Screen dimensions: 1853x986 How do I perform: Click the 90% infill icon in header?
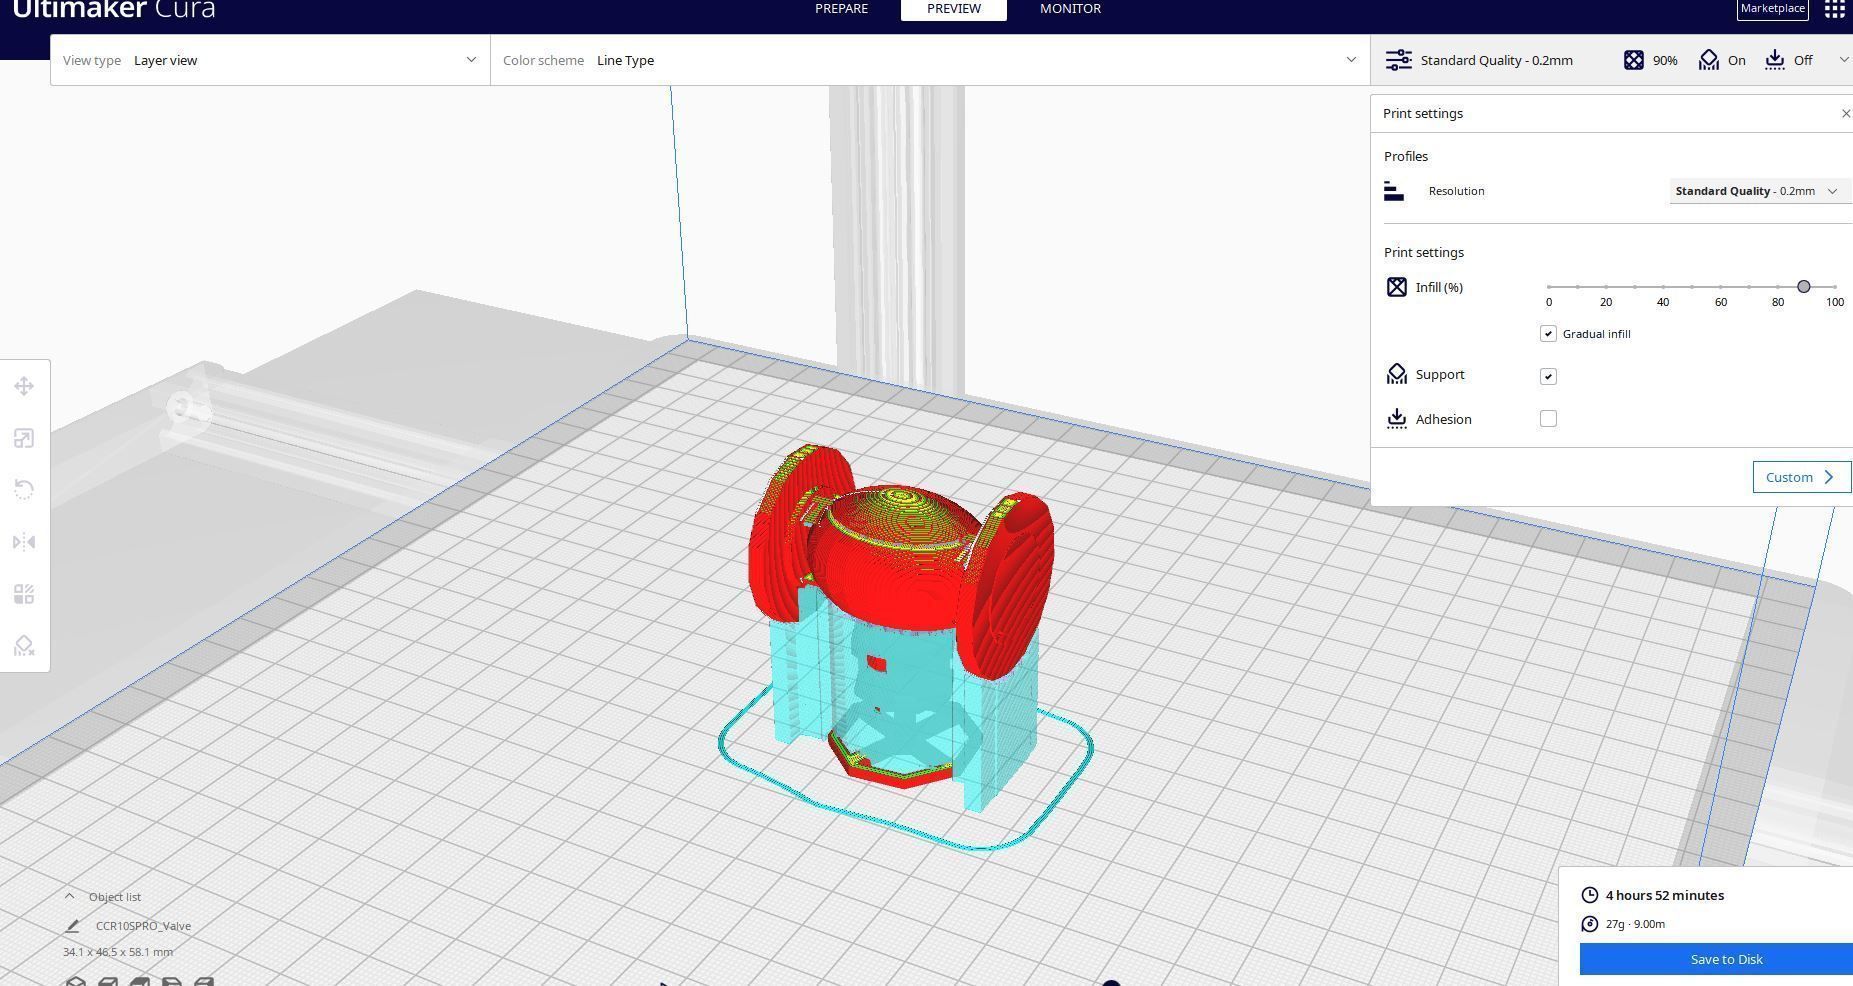[x=1633, y=60]
